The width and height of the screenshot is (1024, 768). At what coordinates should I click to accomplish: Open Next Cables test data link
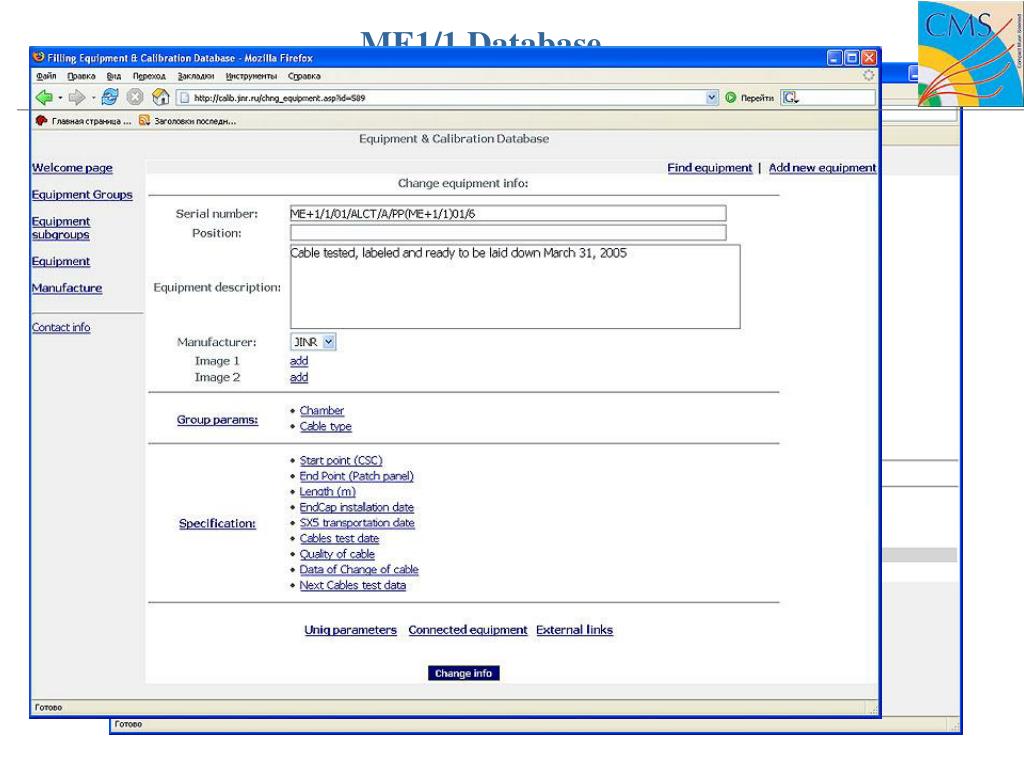[352, 585]
